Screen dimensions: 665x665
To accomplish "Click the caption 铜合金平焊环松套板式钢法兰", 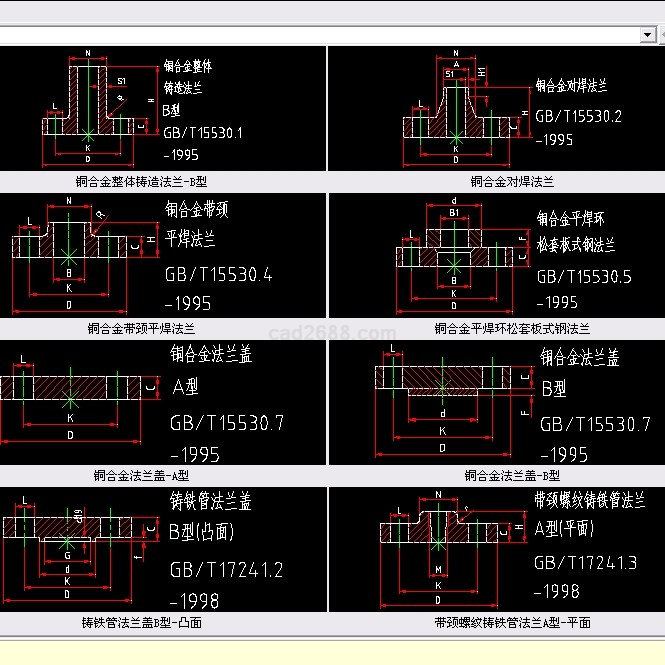I will [512, 328].
